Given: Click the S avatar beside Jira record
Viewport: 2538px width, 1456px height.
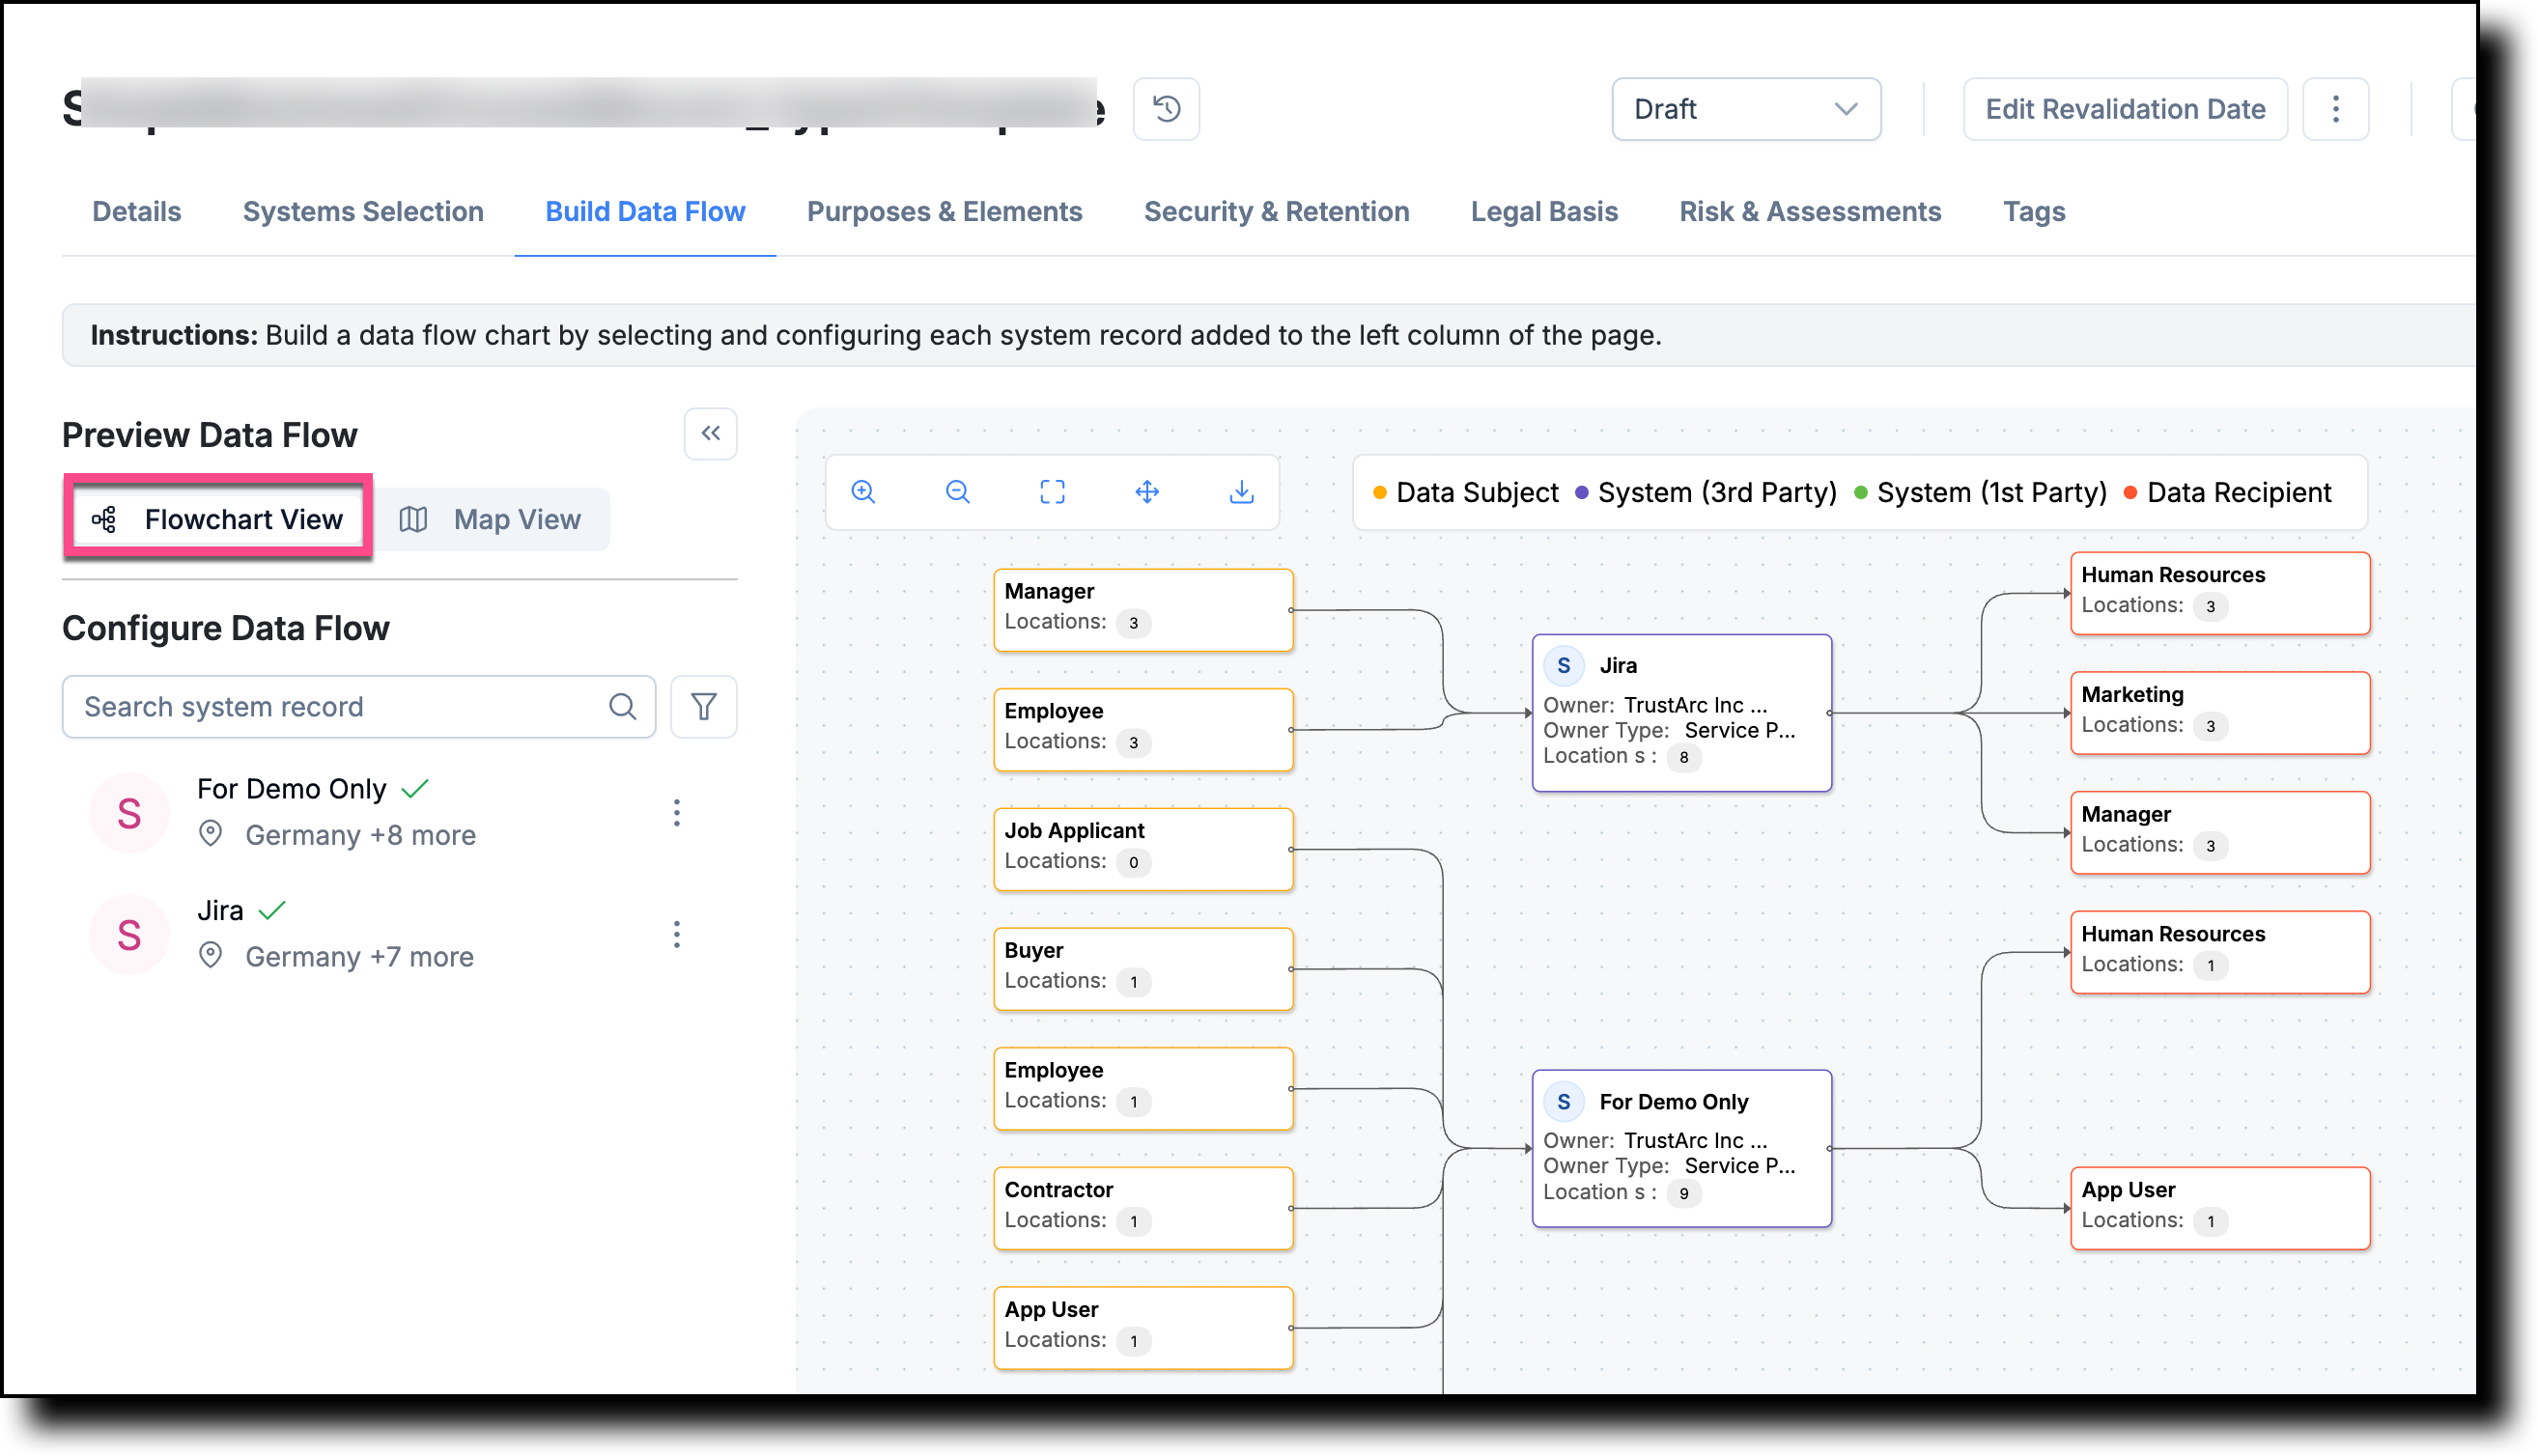Looking at the screenshot, I should tap(129, 934).
